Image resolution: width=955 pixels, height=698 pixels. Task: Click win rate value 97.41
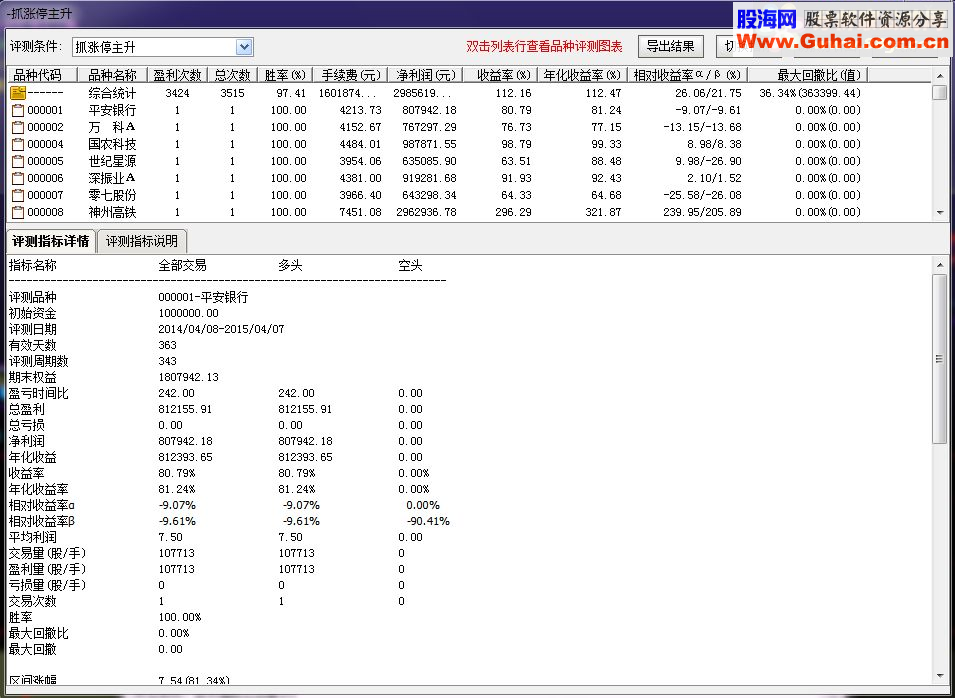tap(289, 93)
